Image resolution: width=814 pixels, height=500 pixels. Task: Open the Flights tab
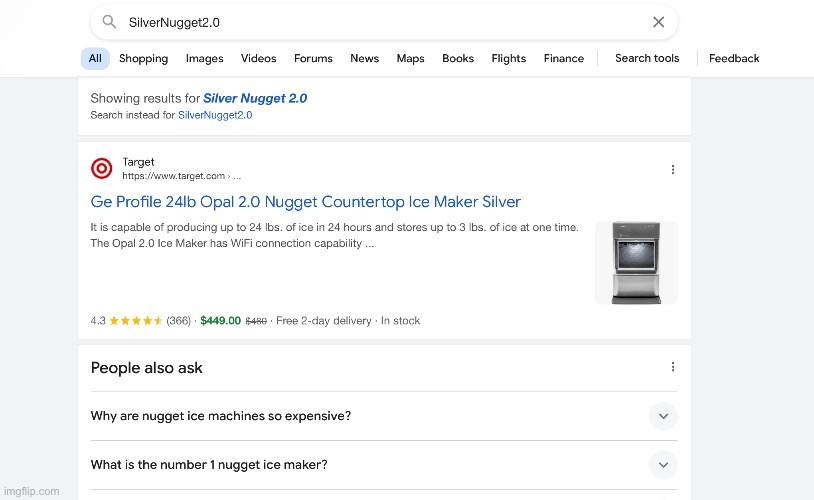tap(509, 58)
